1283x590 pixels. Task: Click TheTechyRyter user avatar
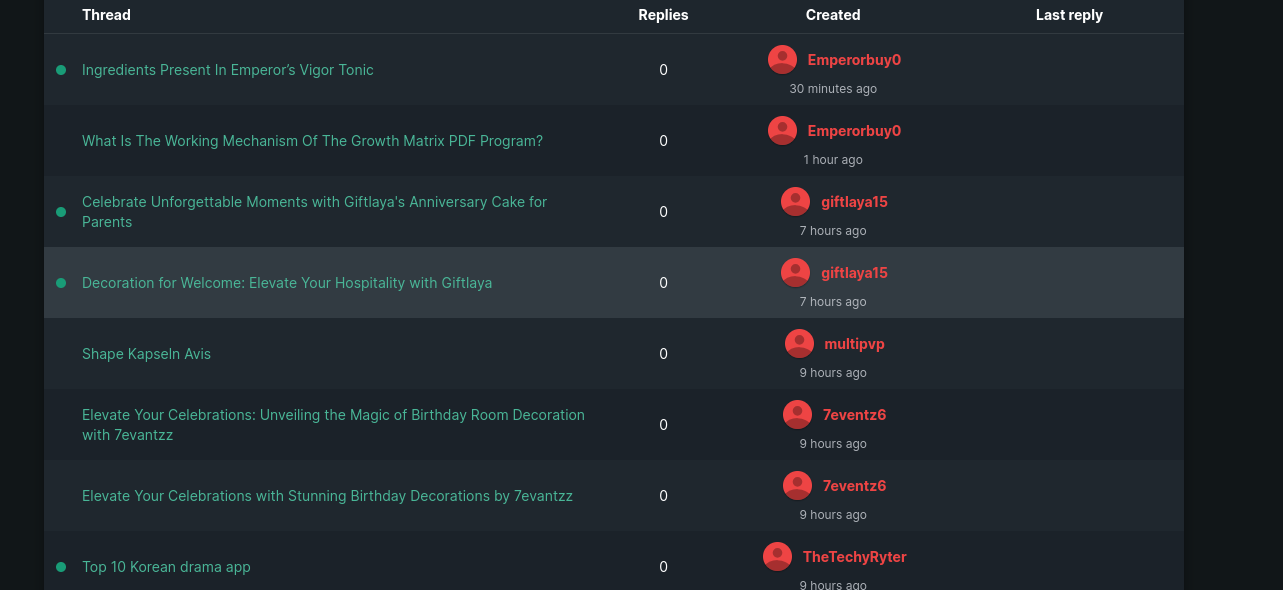777,557
